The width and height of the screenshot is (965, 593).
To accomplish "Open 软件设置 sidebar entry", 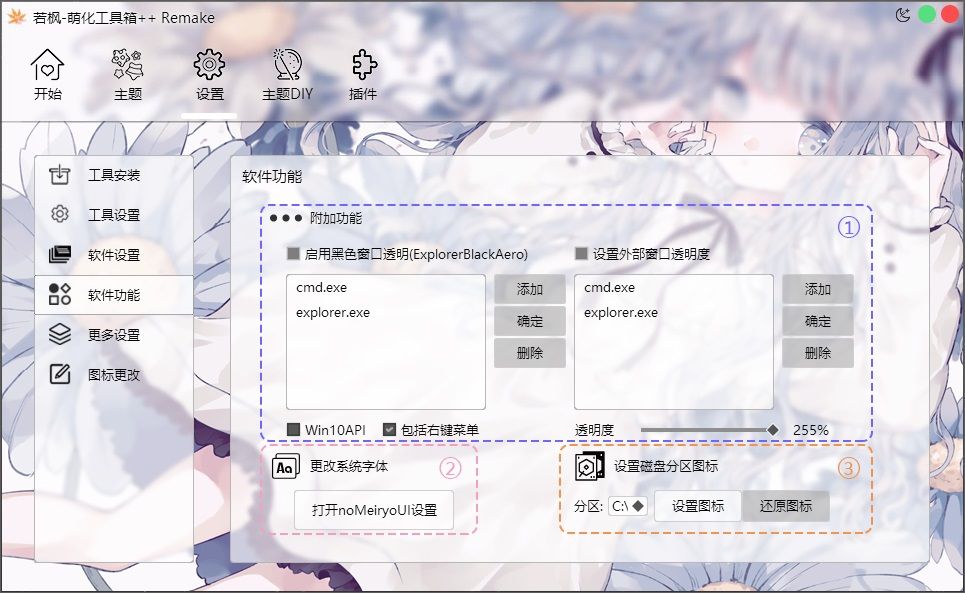I will (114, 255).
